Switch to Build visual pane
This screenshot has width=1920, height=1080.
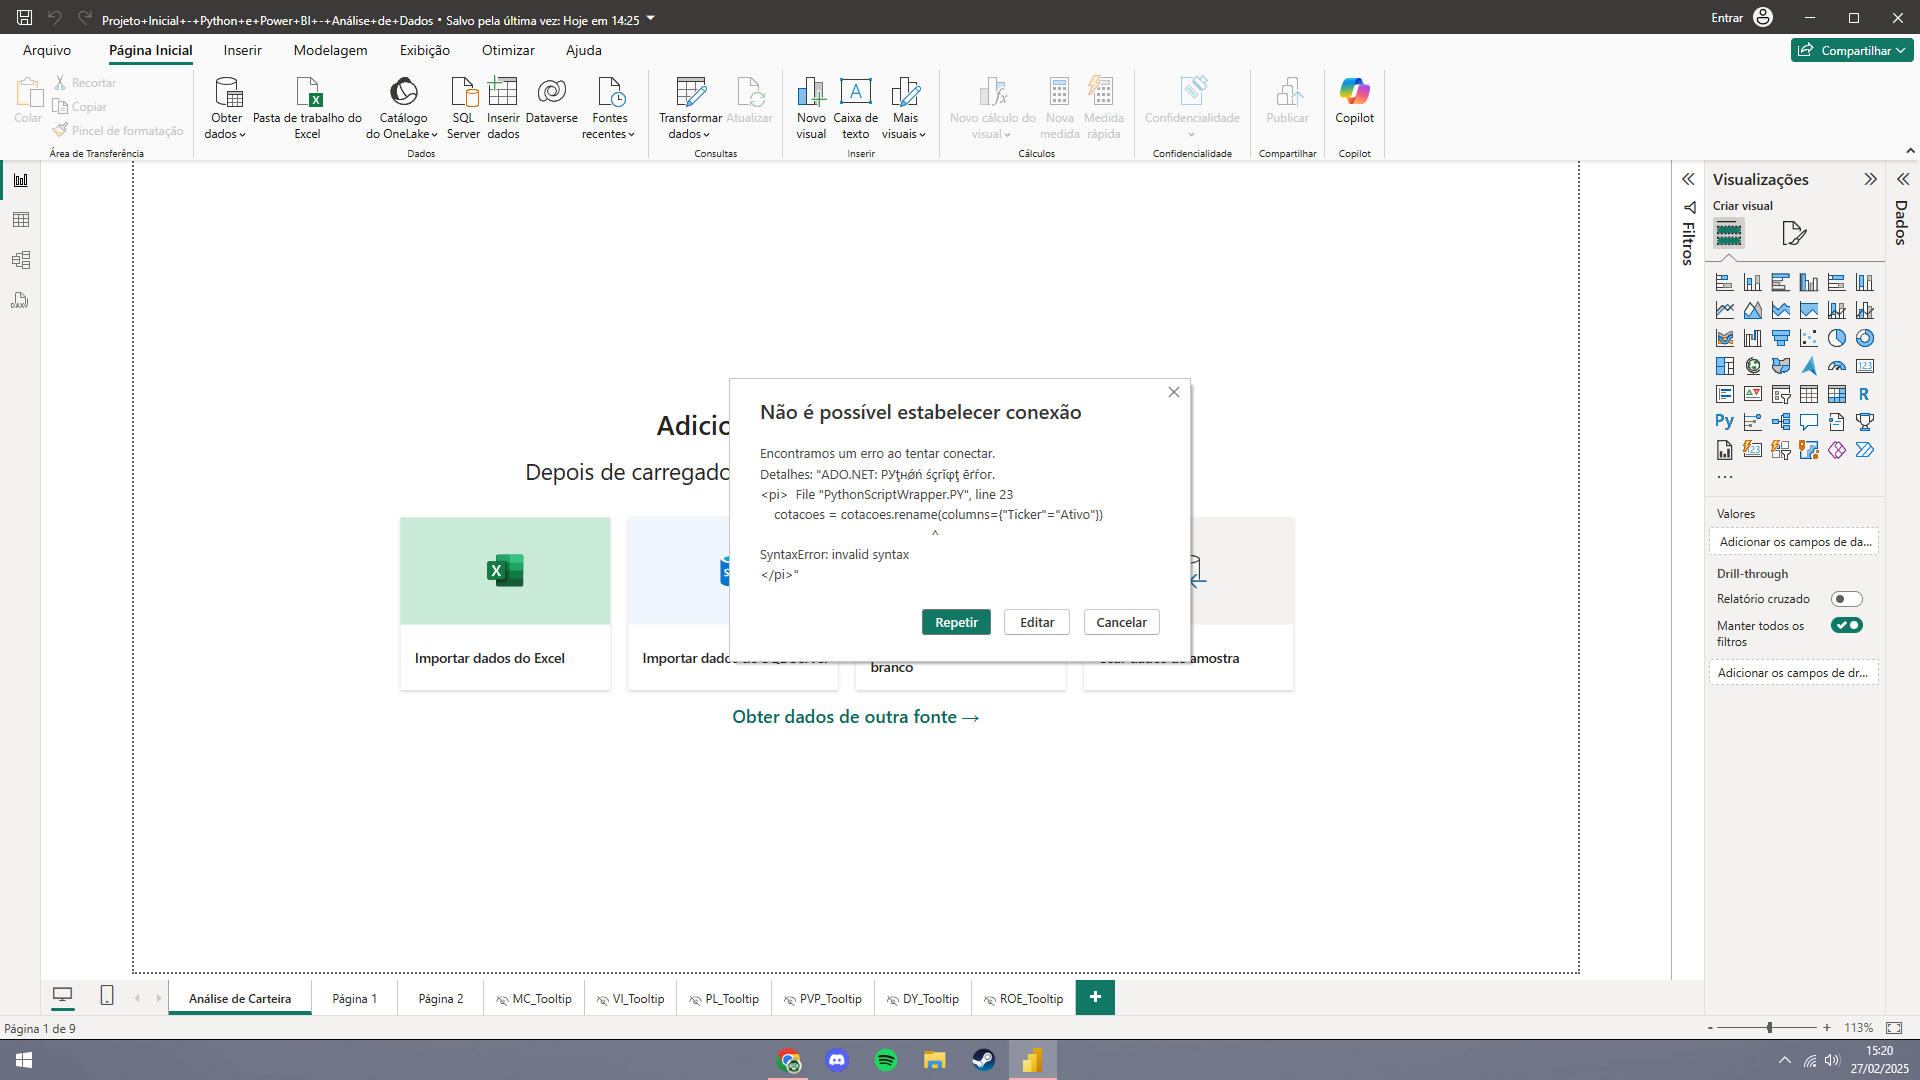(x=1729, y=233)
